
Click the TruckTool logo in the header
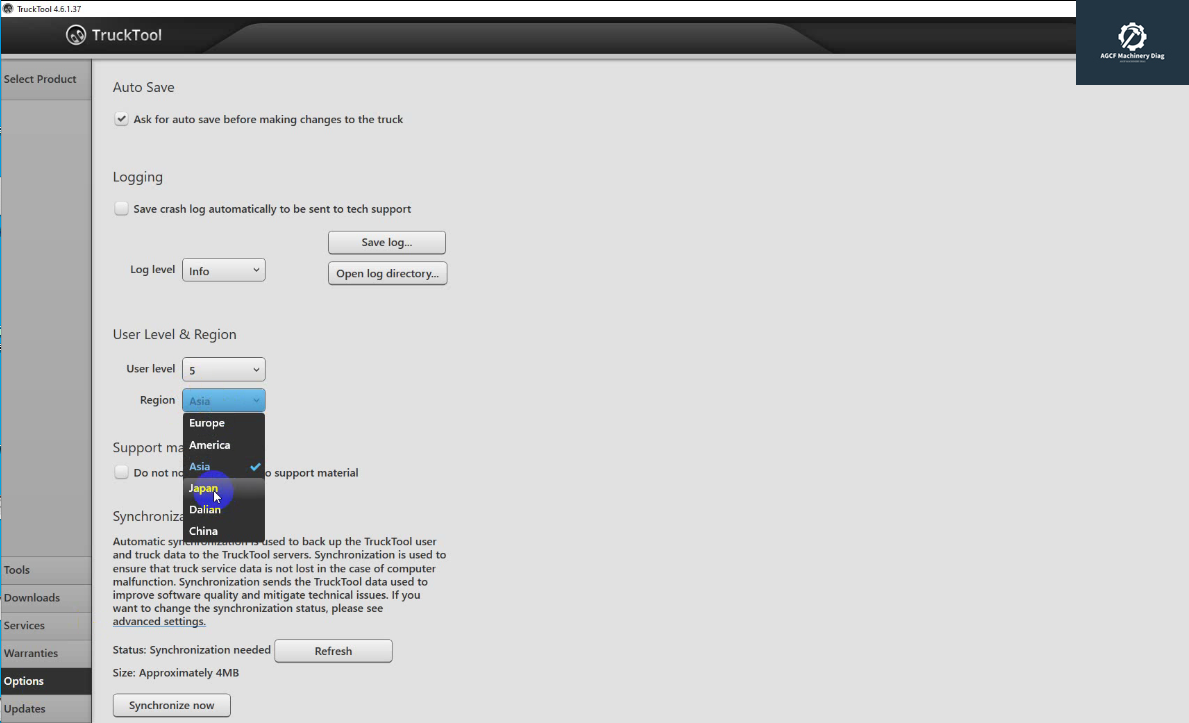pos(75,34)
